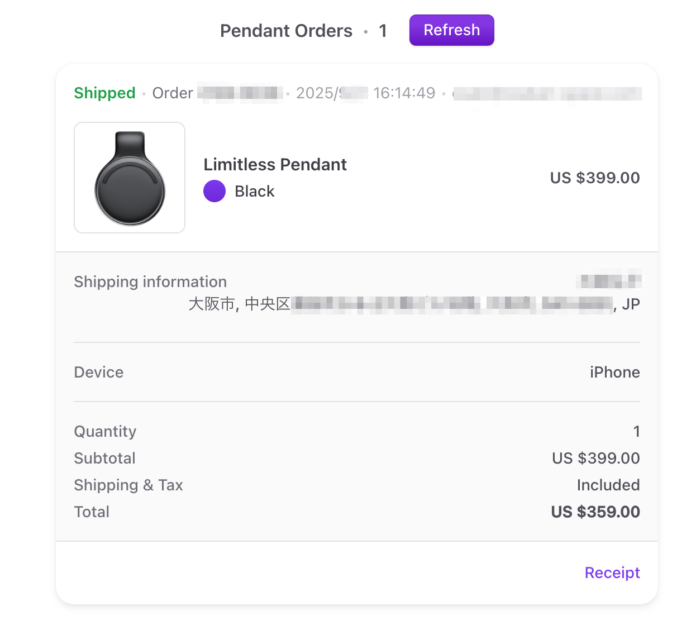Click the purple Refresh button
This screenshot has height=630, width=696.
(451, 30)
